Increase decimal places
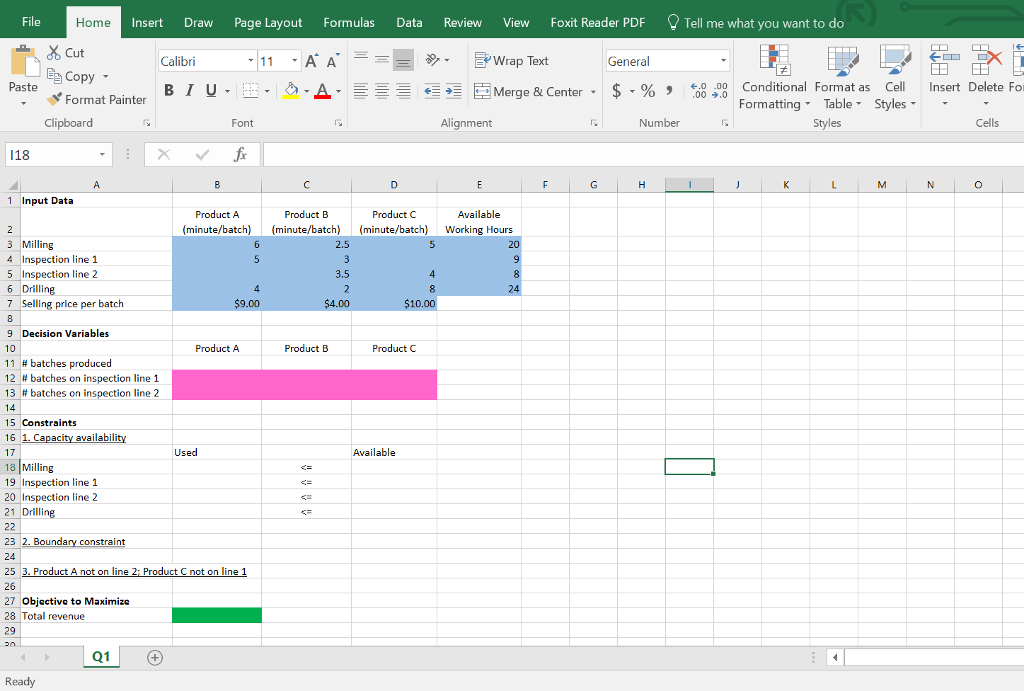1024x691 pixels. click(698, 91)
